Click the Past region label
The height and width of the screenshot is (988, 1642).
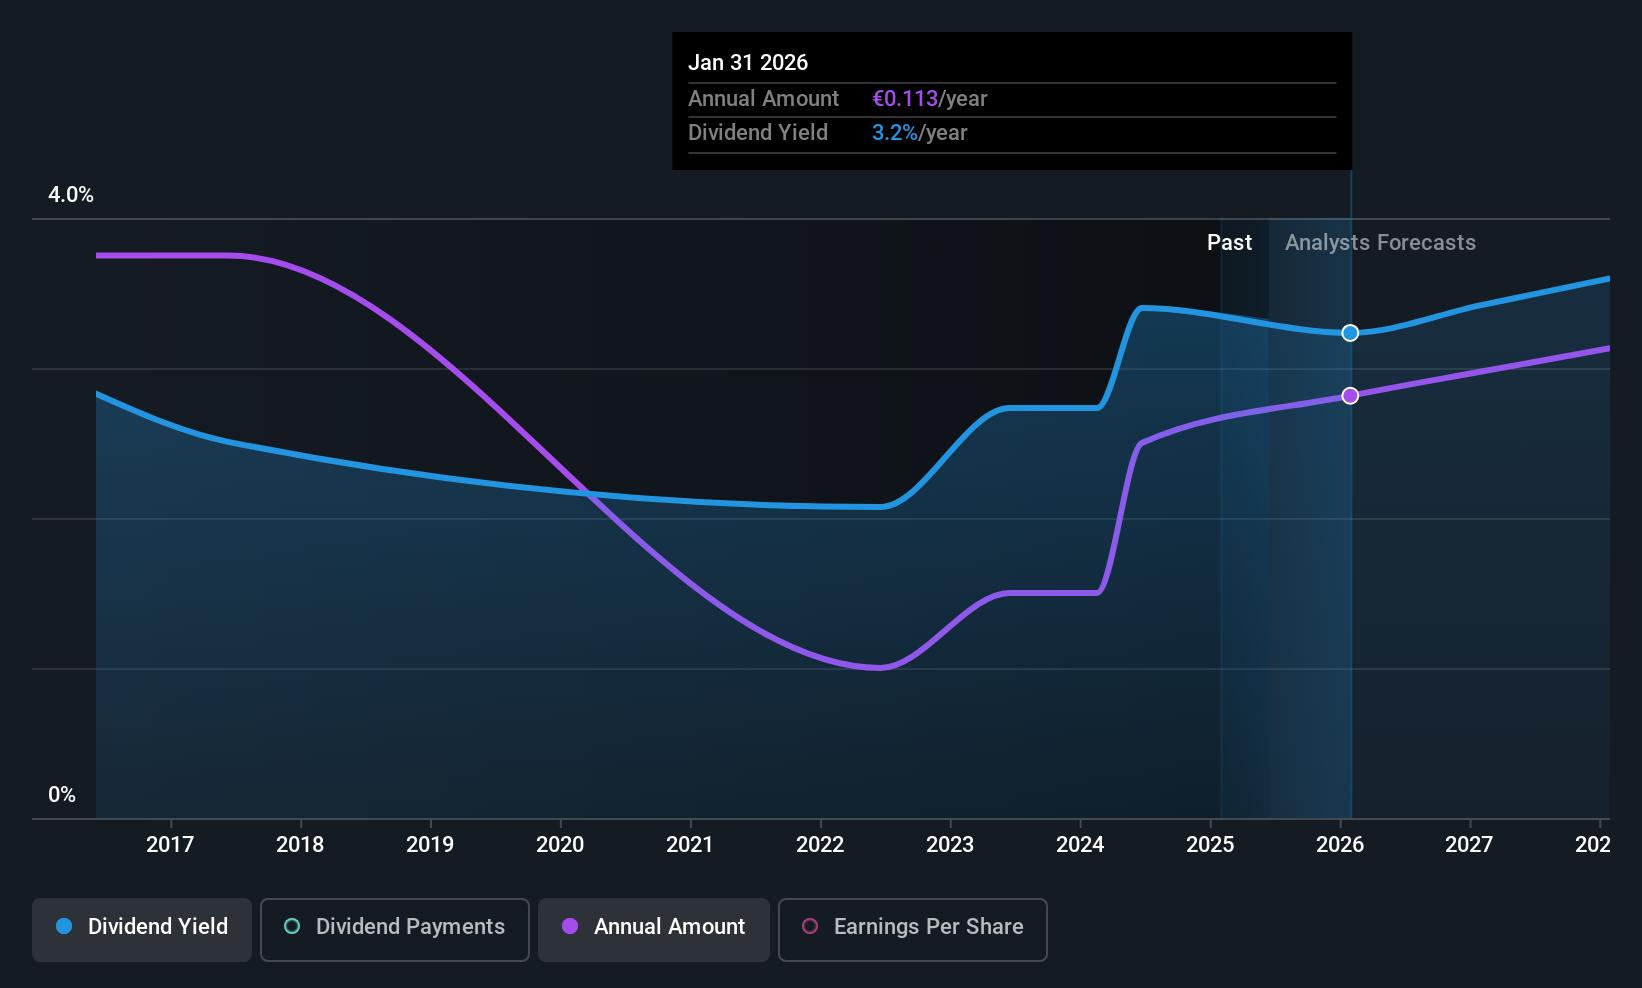(x=1229, y=243)
